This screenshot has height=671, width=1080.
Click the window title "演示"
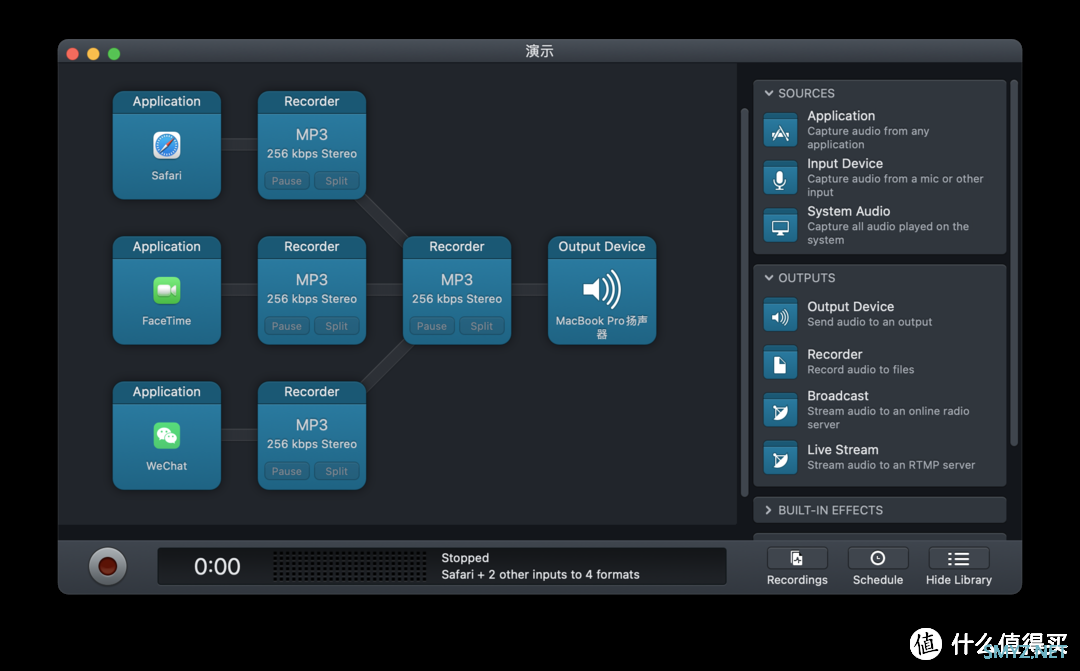click(539, 52)
